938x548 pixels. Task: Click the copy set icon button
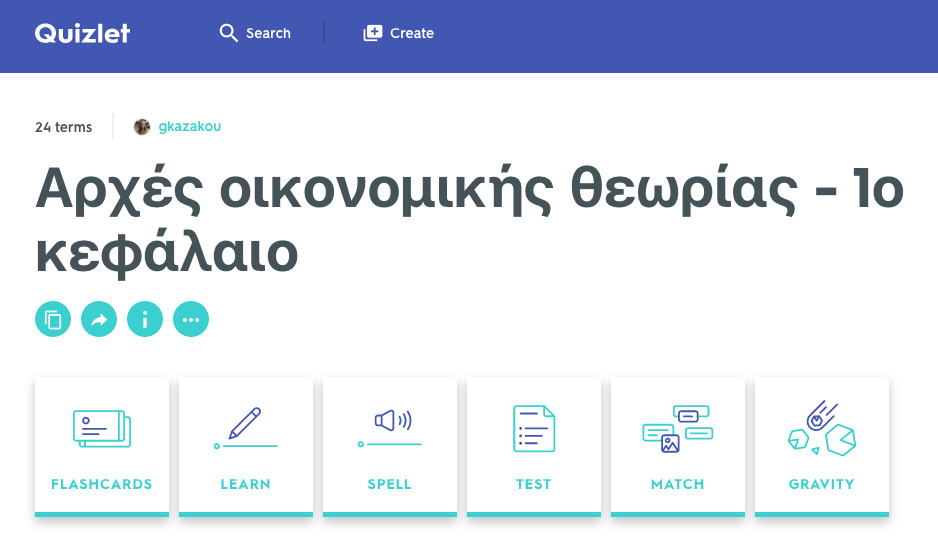click(53, 319)
